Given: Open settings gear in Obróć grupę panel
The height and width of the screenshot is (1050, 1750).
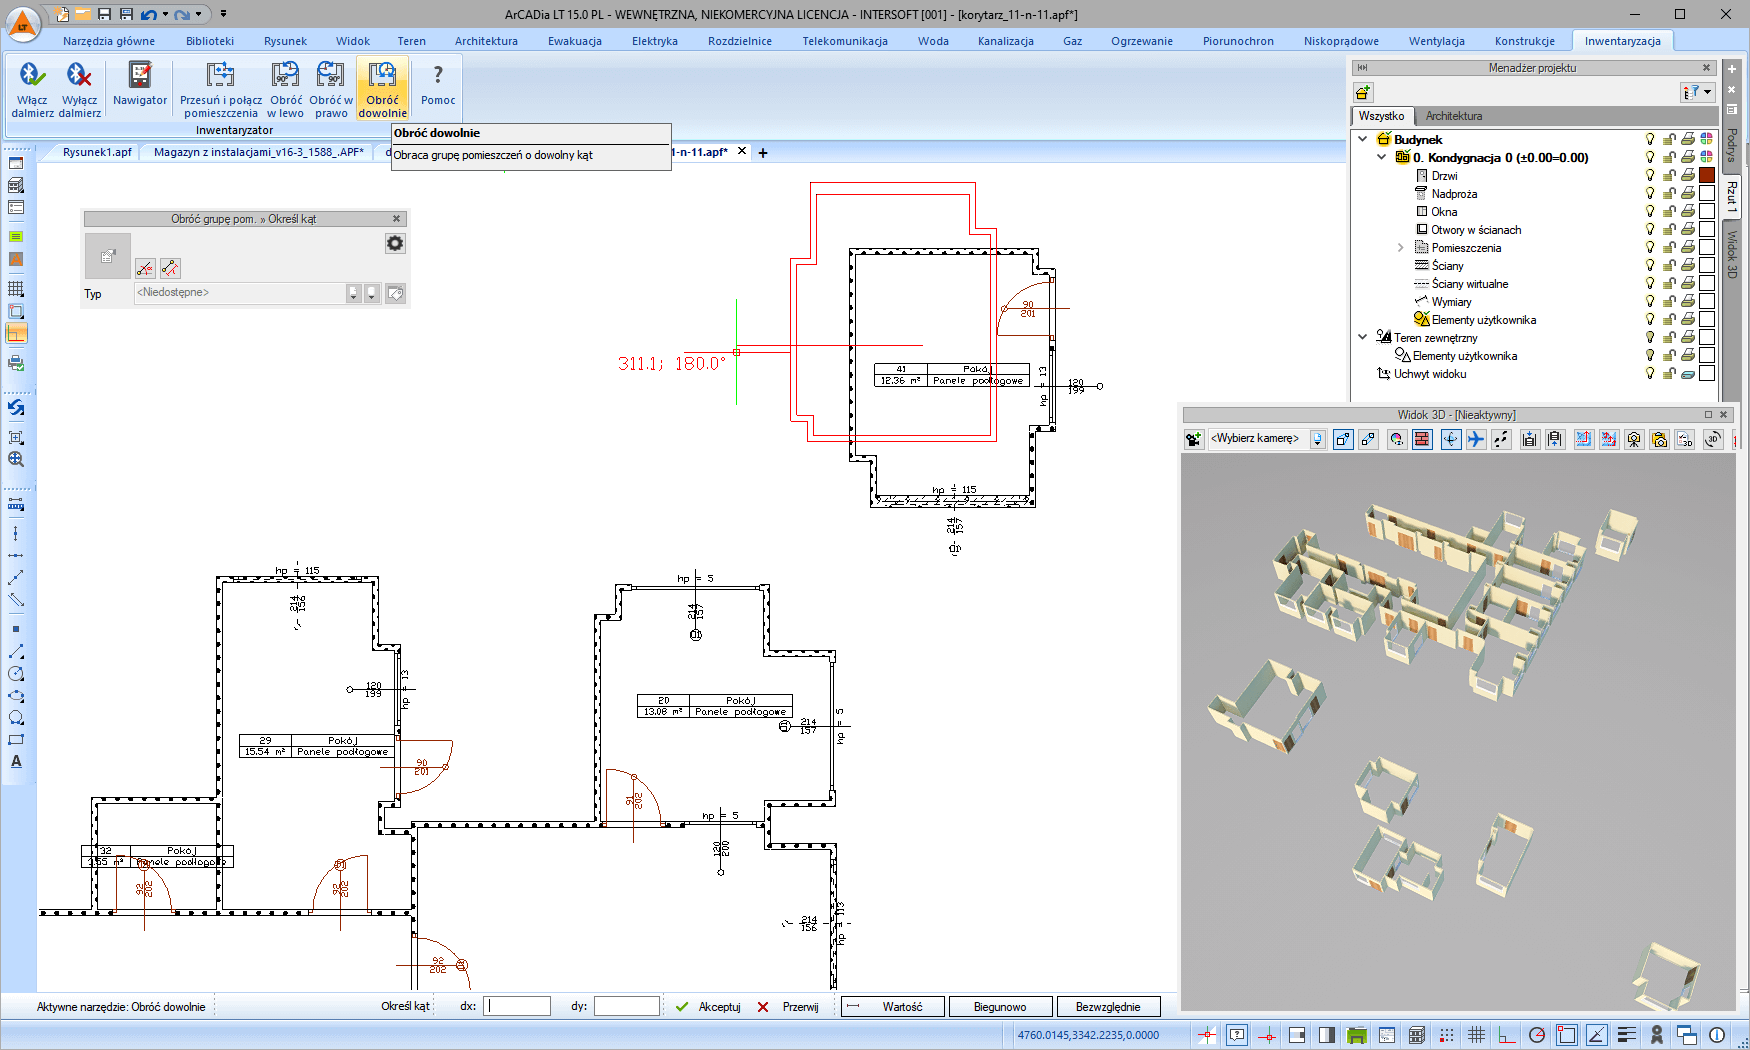Looking at the screenshot, I should 395,243.
